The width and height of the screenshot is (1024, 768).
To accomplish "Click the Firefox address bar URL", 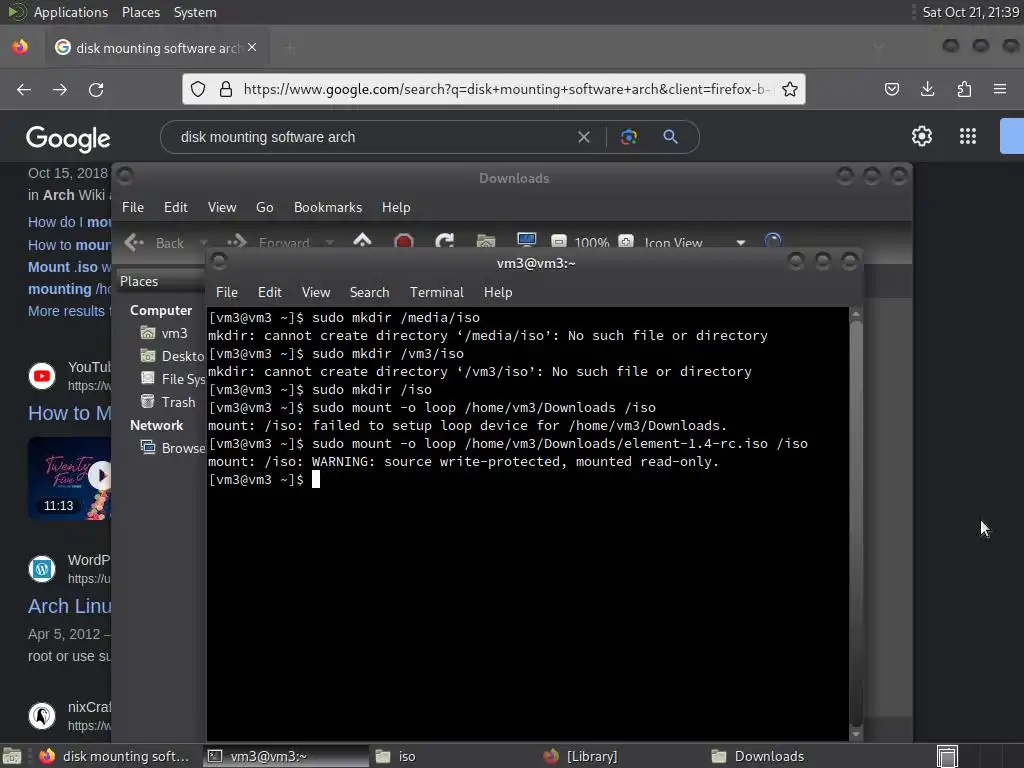I will point(506,89).
